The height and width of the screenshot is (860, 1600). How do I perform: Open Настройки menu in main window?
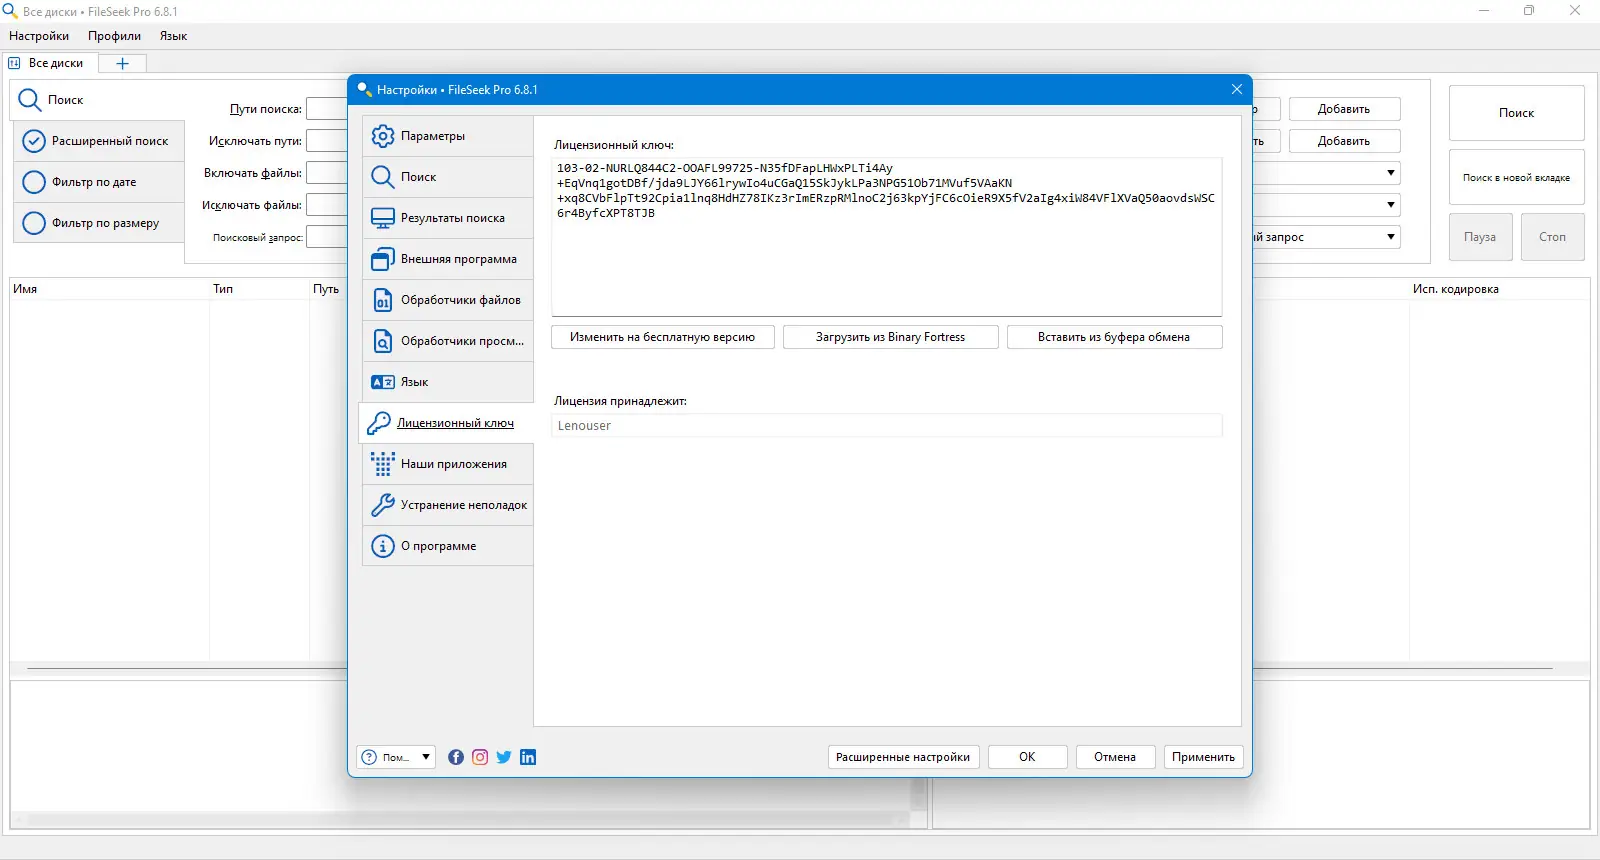tap(39, 36)
